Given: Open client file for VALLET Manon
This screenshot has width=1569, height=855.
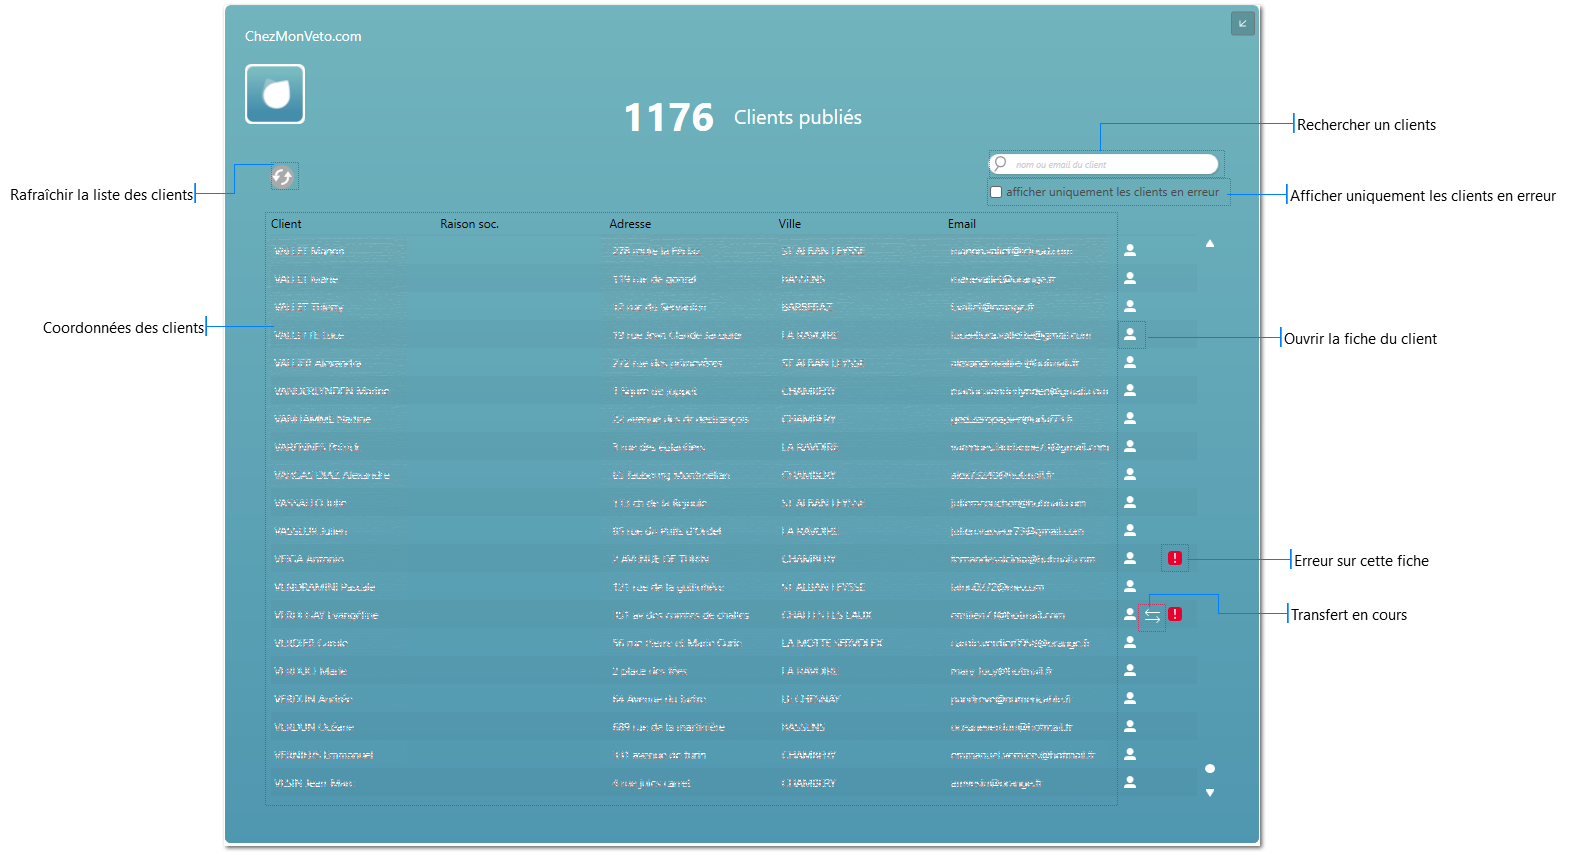Looking at the screenshot, I should pyautogui.click(x=1130, y=250).
